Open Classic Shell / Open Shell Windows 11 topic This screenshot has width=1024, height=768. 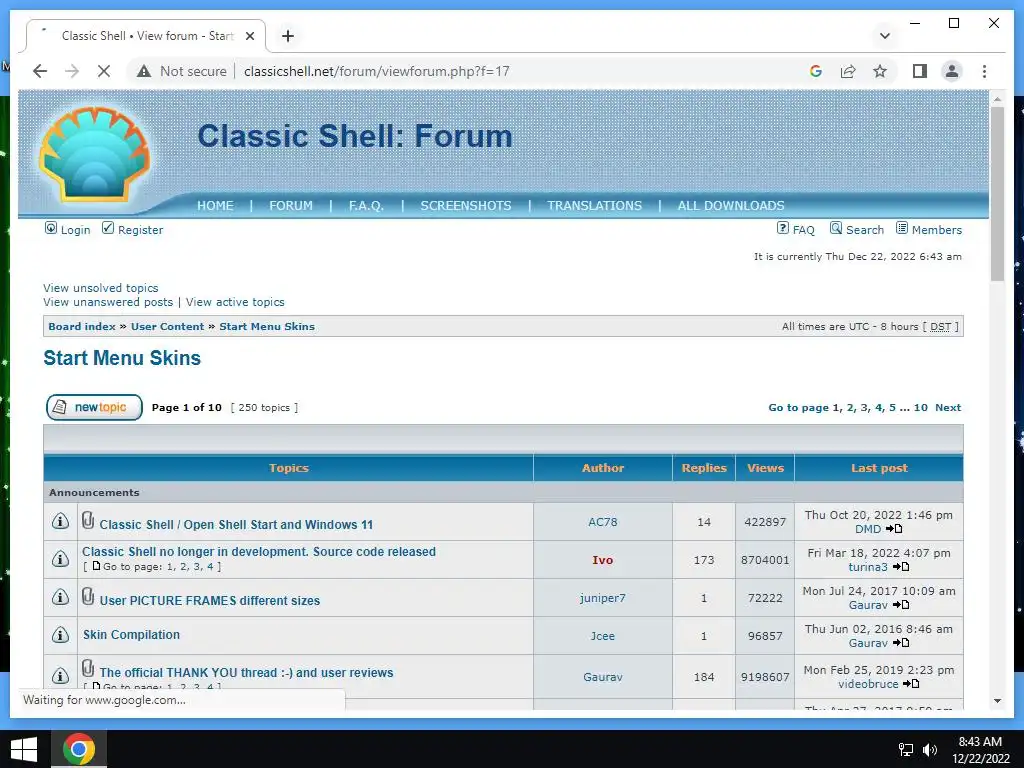[236, 524]
